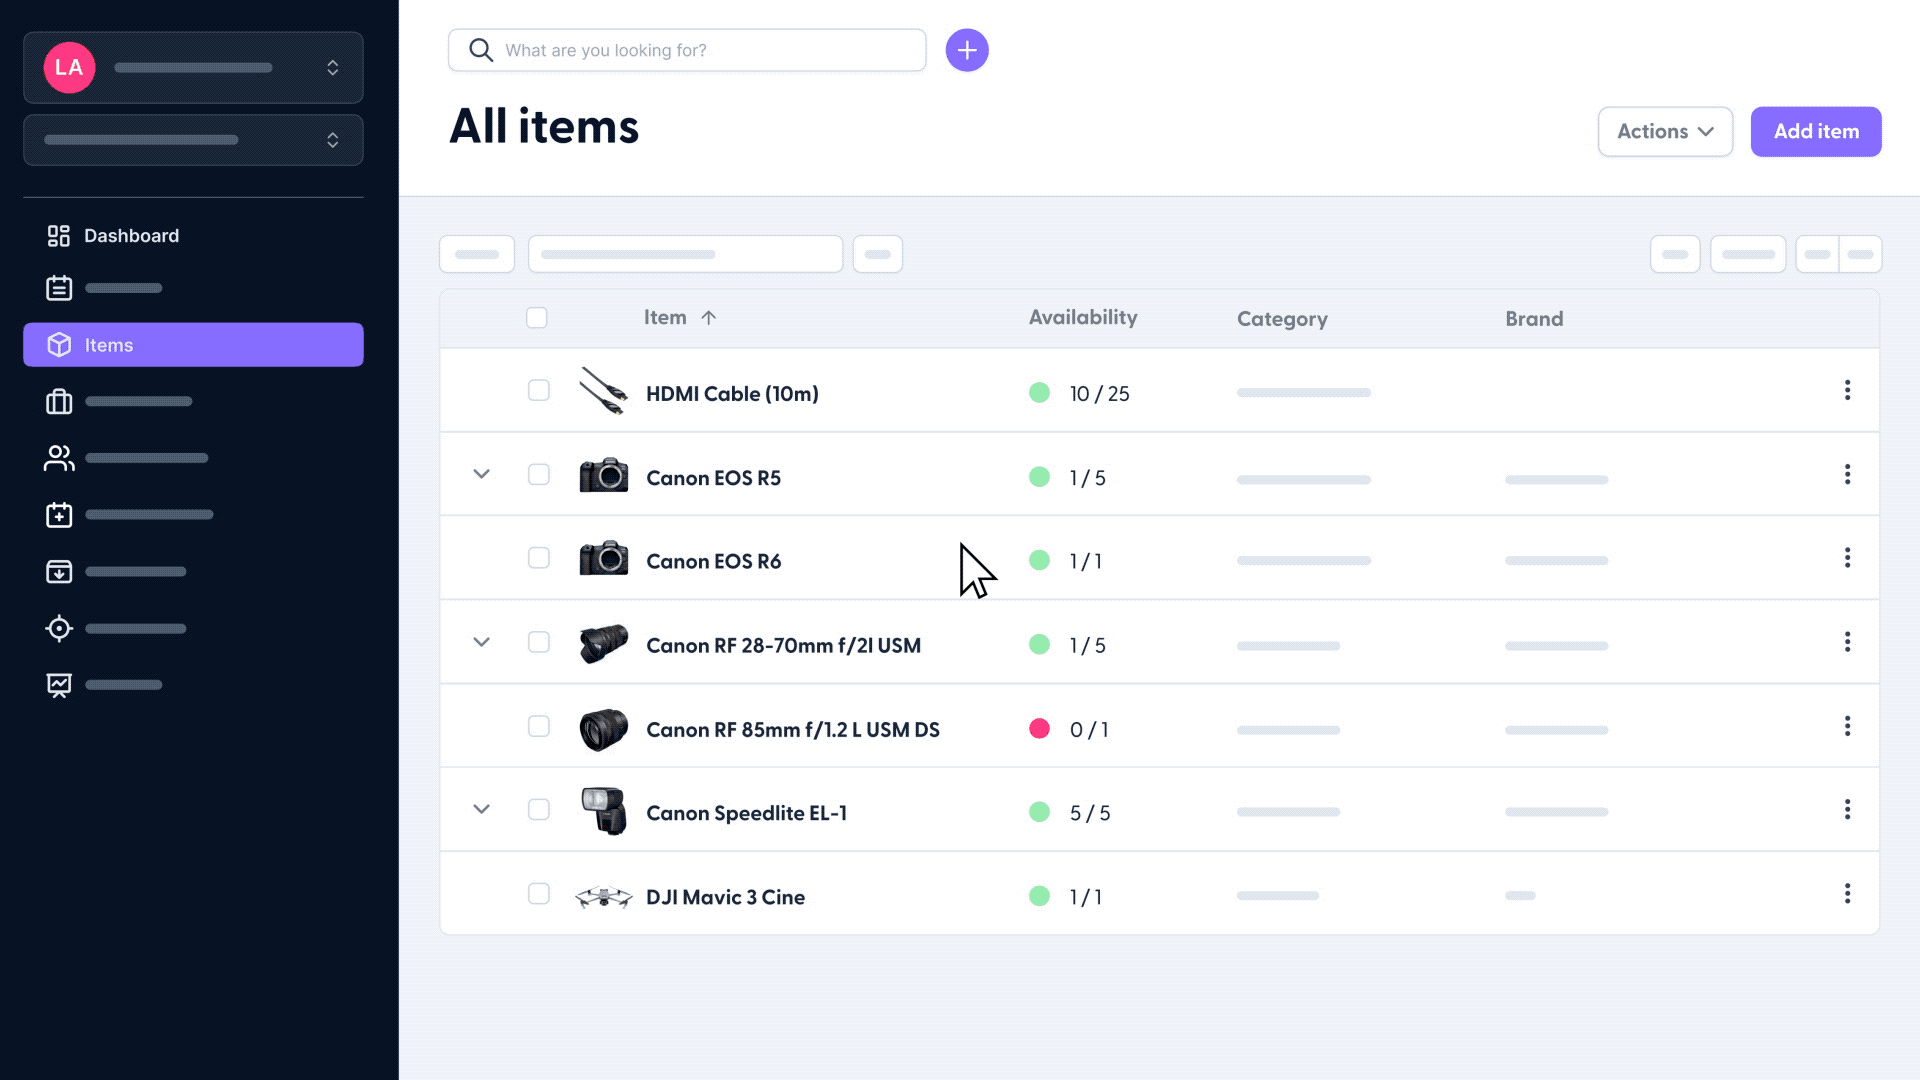Screen dimensions: 1920x1080
Task: Click the Items cube icon
Action: pos(59,345)
